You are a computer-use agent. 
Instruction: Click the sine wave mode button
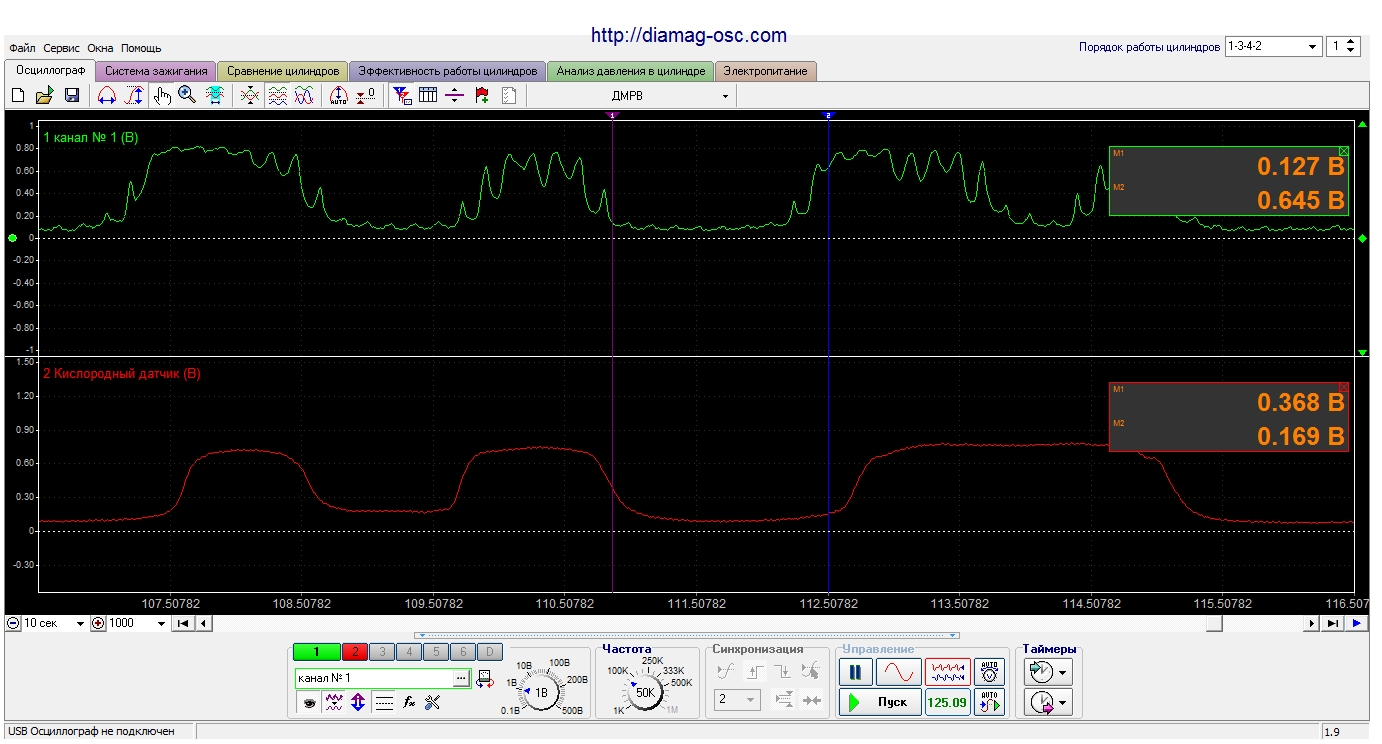pyautogui.click(x=898, y=672)
